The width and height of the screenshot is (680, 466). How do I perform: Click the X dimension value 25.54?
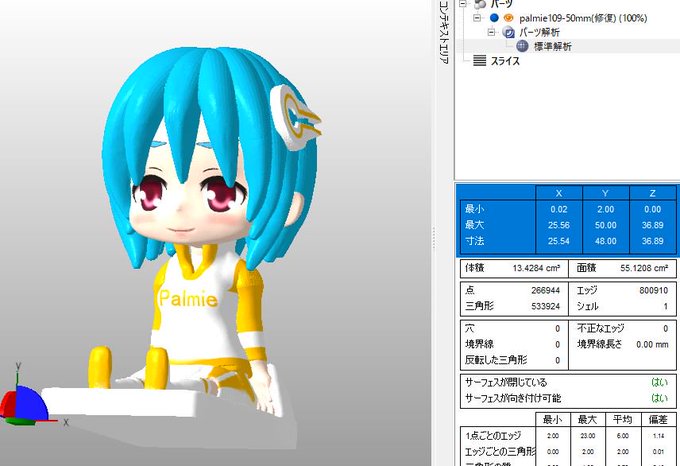[x=559, y=241]
